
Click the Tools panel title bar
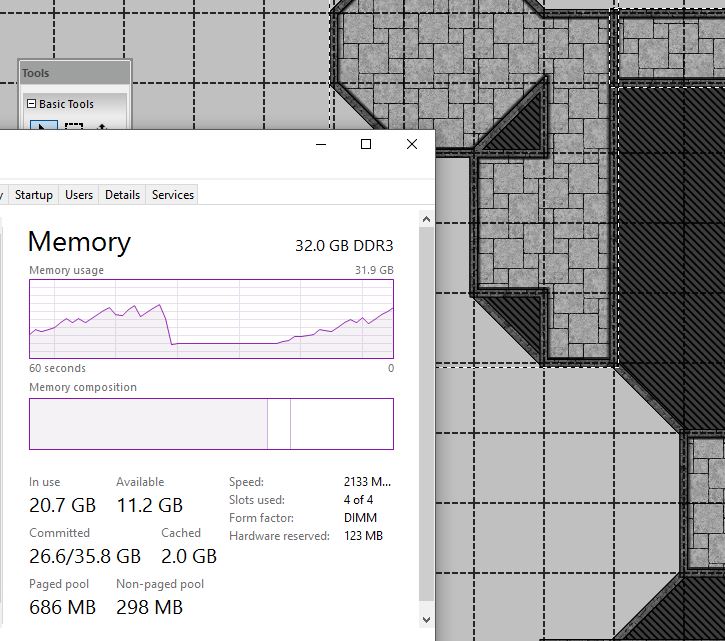[x=75, y=73]
